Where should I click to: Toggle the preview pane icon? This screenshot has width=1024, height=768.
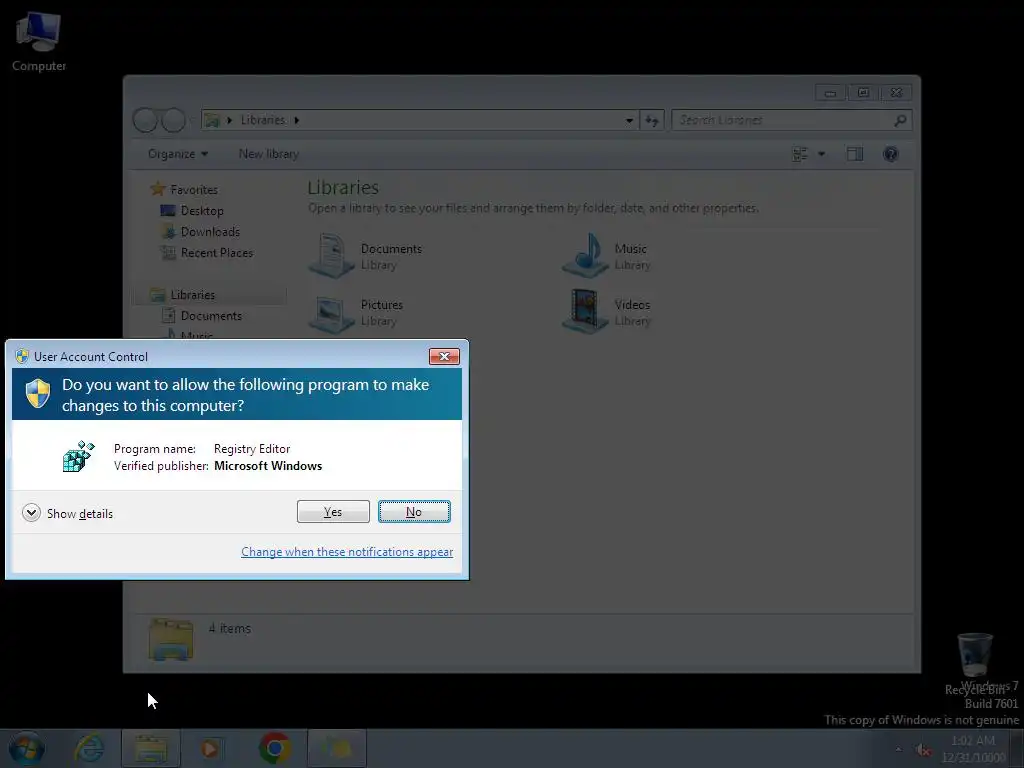(855, 154)
